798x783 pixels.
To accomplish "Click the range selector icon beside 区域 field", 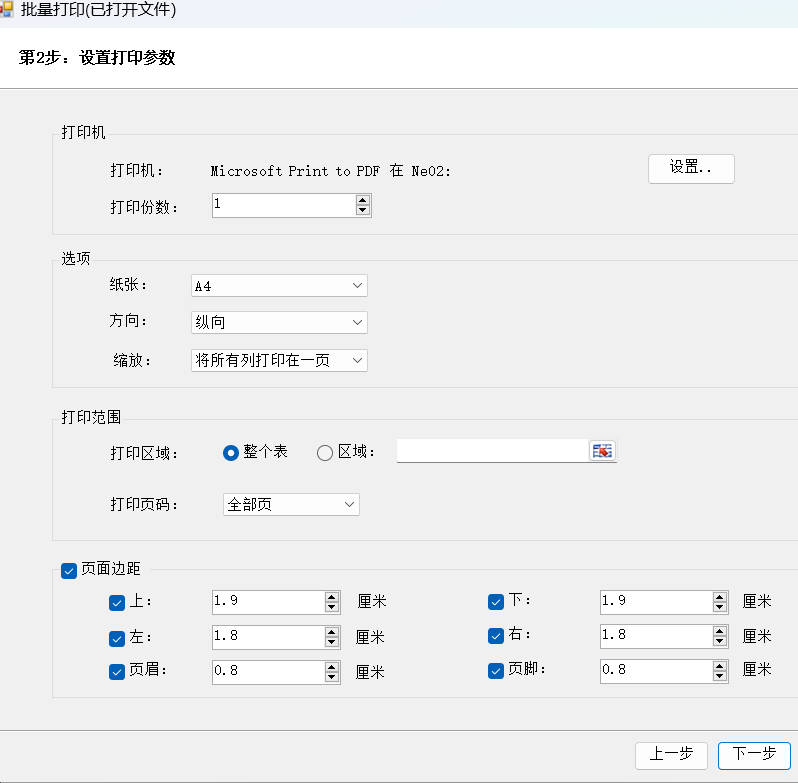I will tap(602, 452).
